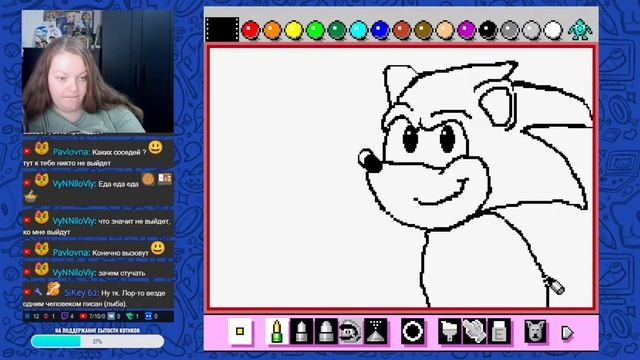640x360 pixels.
Task: Select the circle shape tool
Action: [413, 331]
